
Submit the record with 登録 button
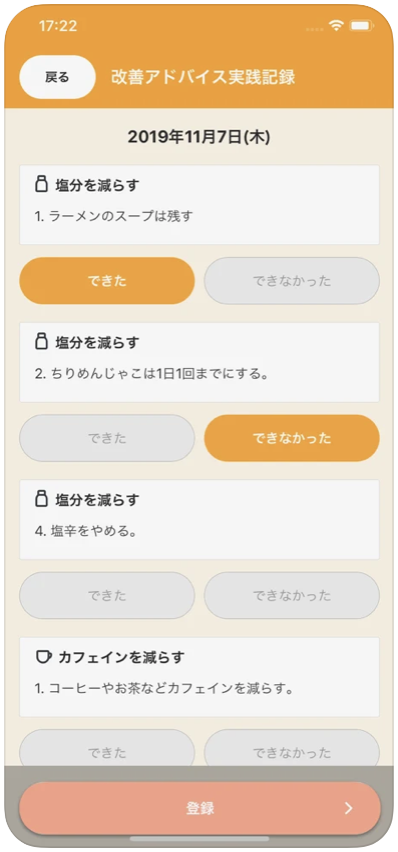(200, 809)
